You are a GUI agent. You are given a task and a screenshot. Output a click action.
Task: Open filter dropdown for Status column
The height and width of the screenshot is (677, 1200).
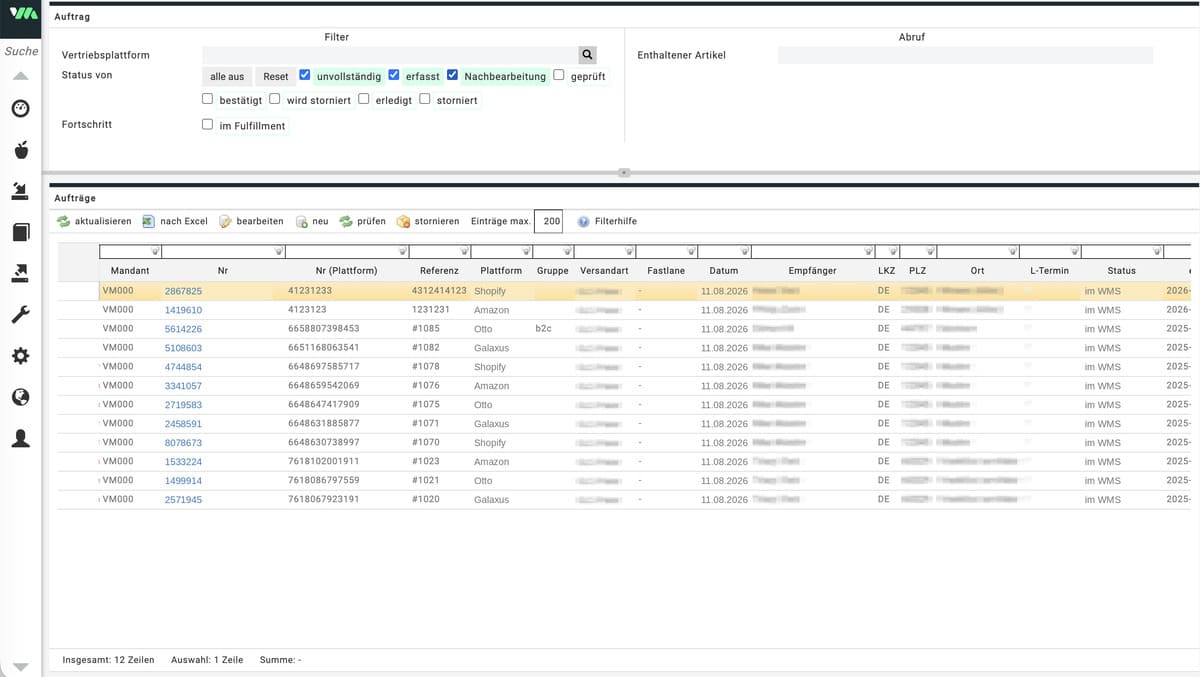pyautogui.click(x=1158, y=251)
